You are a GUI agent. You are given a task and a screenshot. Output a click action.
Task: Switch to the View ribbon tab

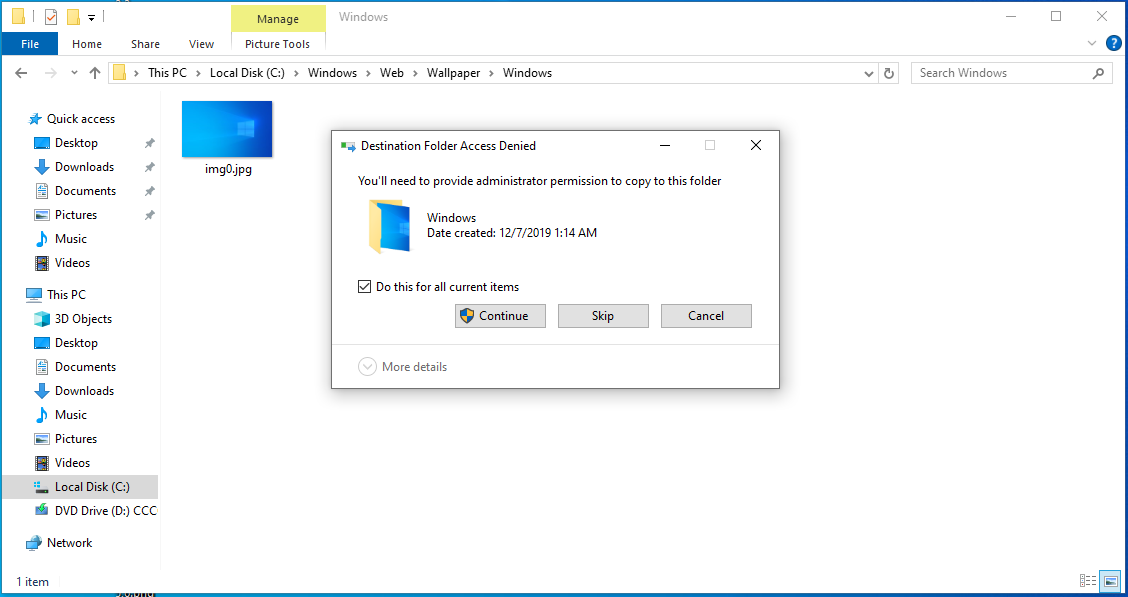pos(201,44)
